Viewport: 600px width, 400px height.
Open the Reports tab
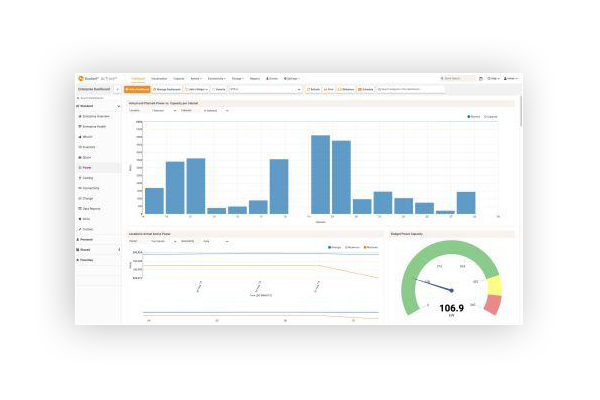[x=255, y=78]
